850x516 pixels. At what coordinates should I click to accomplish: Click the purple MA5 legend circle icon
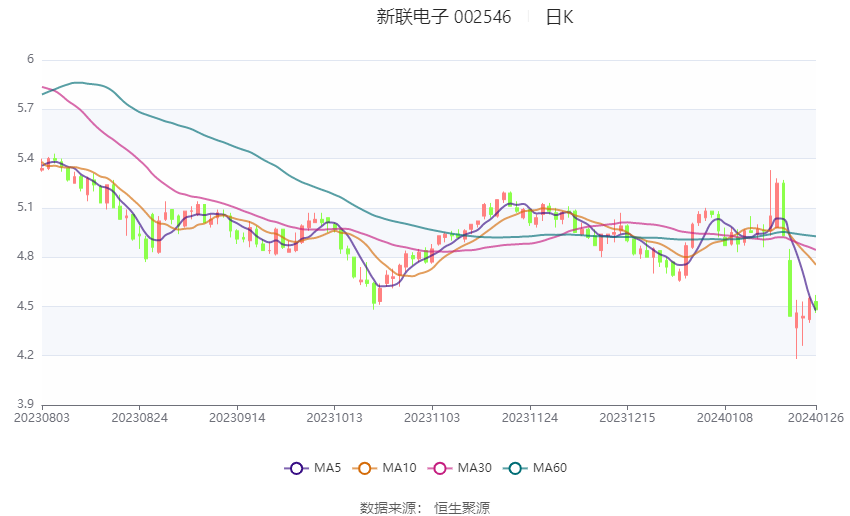click(x=296, y=468)
